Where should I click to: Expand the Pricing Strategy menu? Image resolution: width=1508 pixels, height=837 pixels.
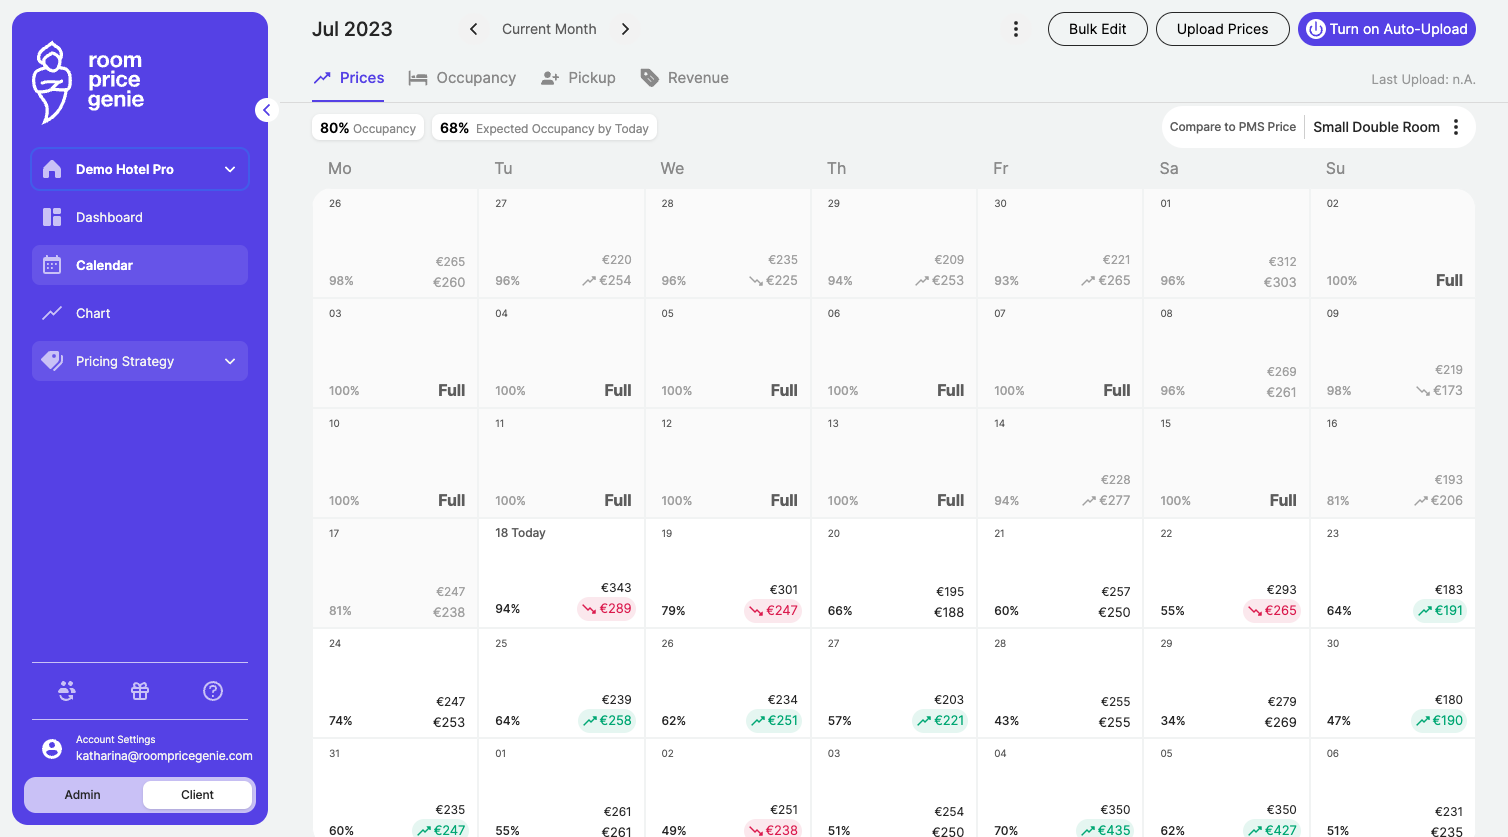coord(140,361)
